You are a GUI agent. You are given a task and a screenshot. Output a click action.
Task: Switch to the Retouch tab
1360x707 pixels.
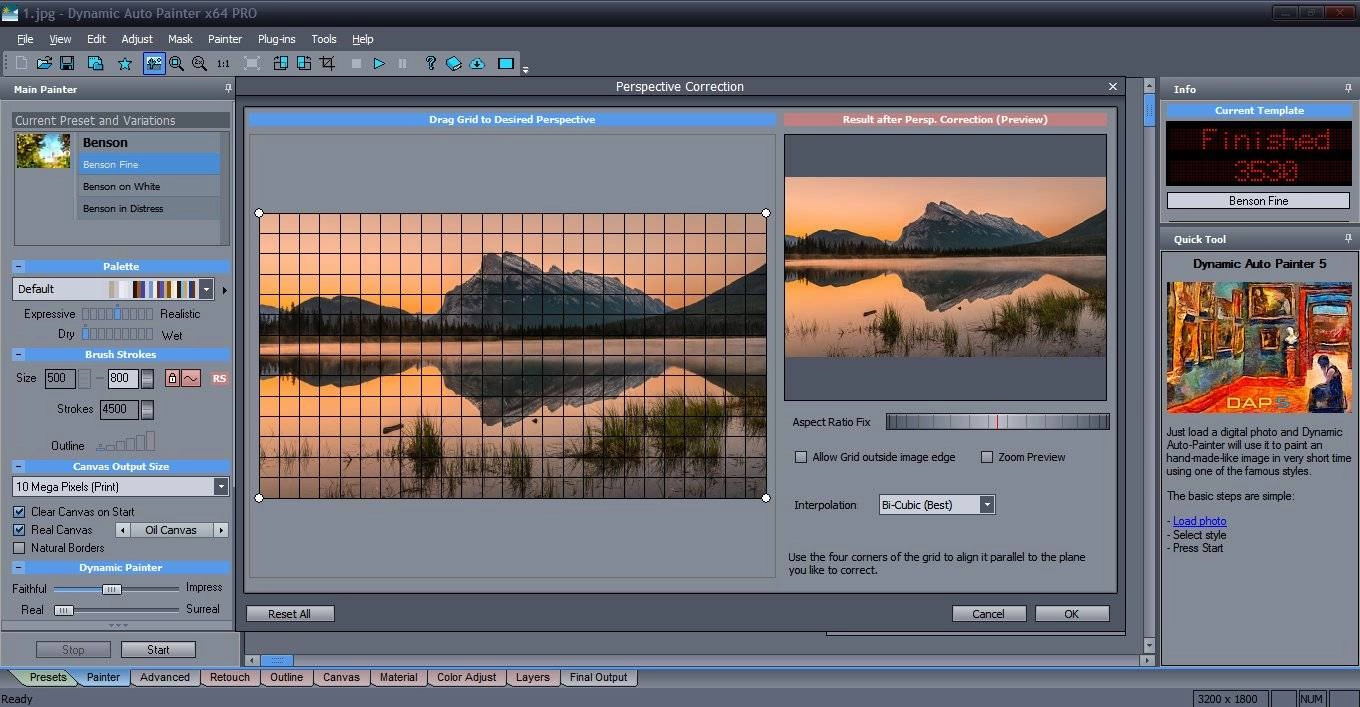coord(230,677)
